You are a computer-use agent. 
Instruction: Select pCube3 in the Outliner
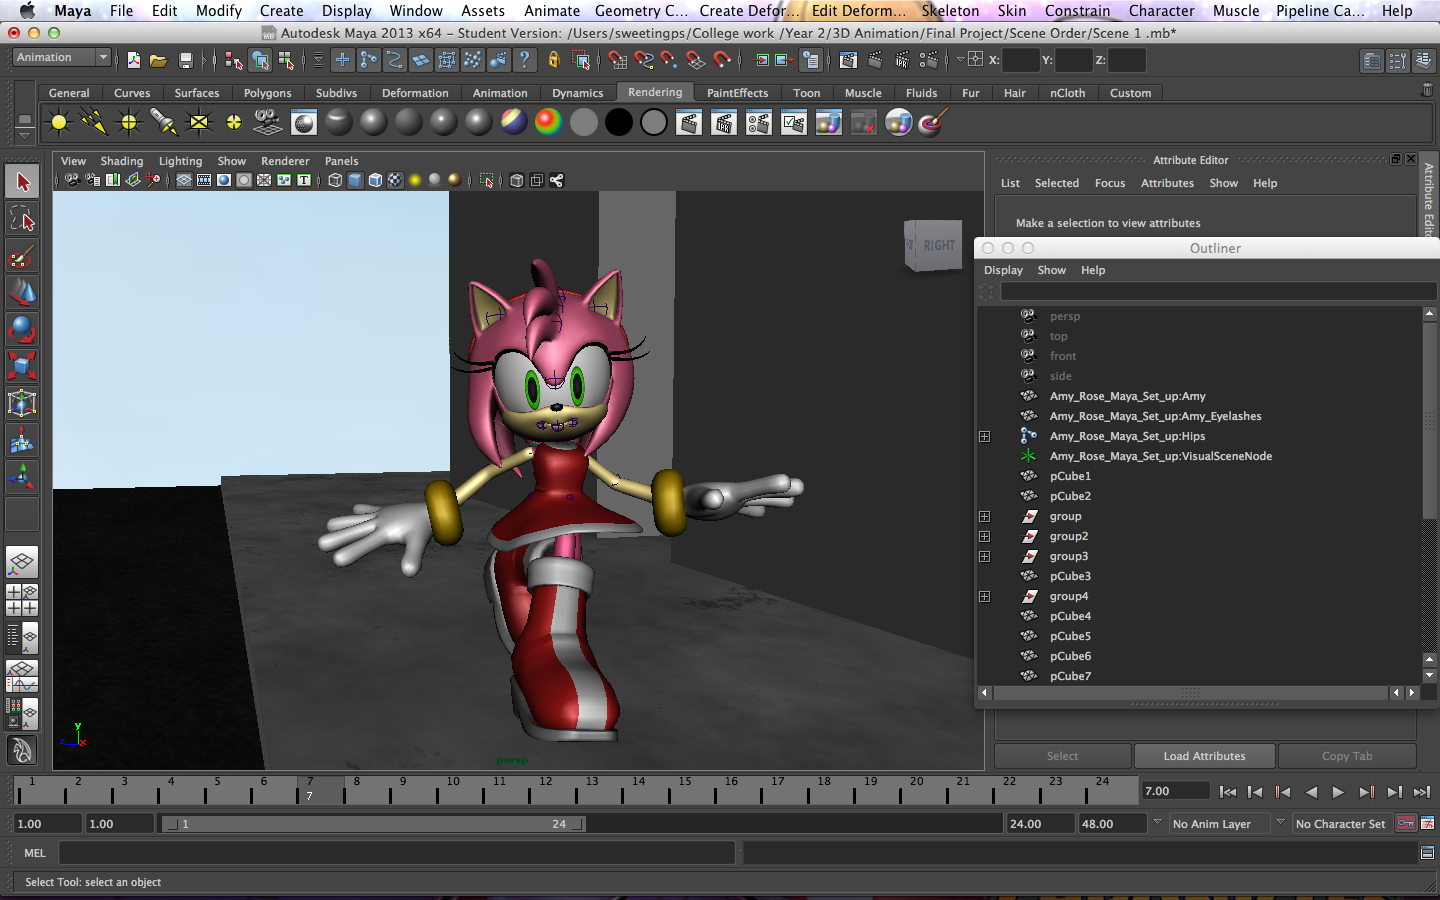tap(1069, 576)
